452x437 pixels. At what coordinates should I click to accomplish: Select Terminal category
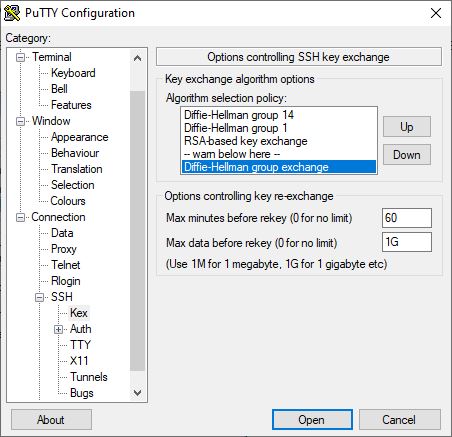coord(52,57)
